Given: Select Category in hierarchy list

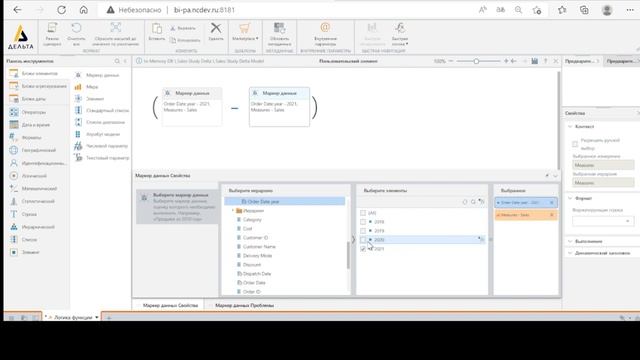Looking at the screenshot, I should coord(252,220).
